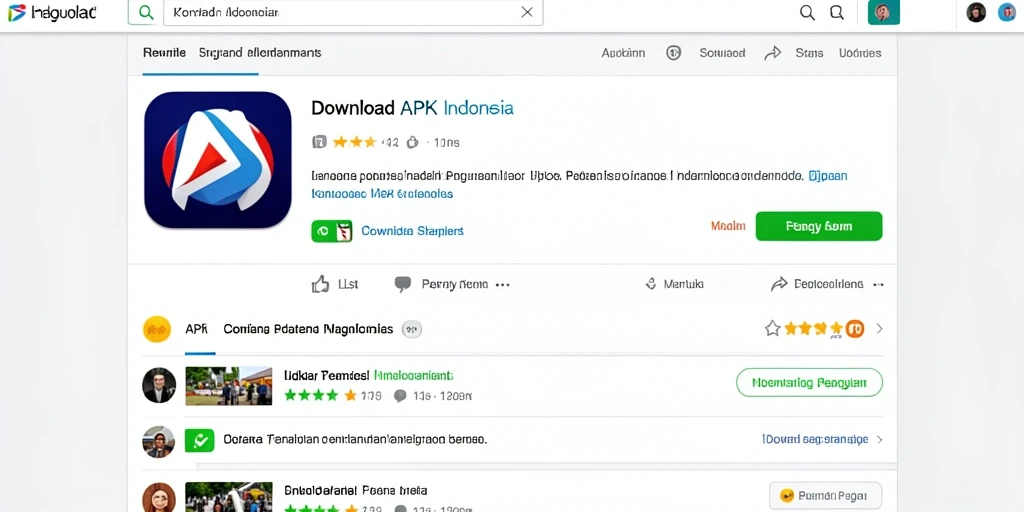Select the Reunite tab
This screenshot has width=1024, height=512.
[x=164, y=53]
